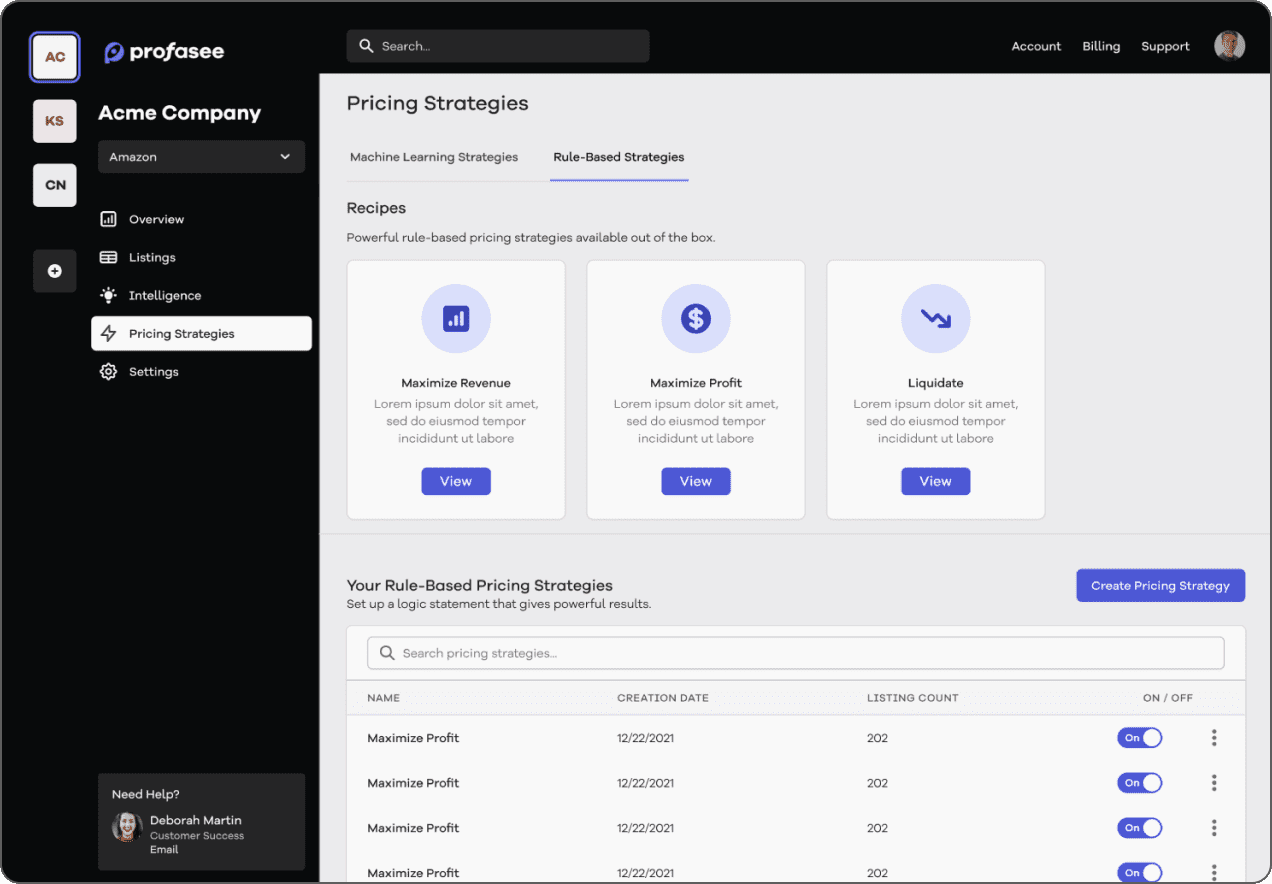This screenshot has height=884, width=1272.
Task: Click the Intelligence lightbulb icon
Action: coord(108,295)
